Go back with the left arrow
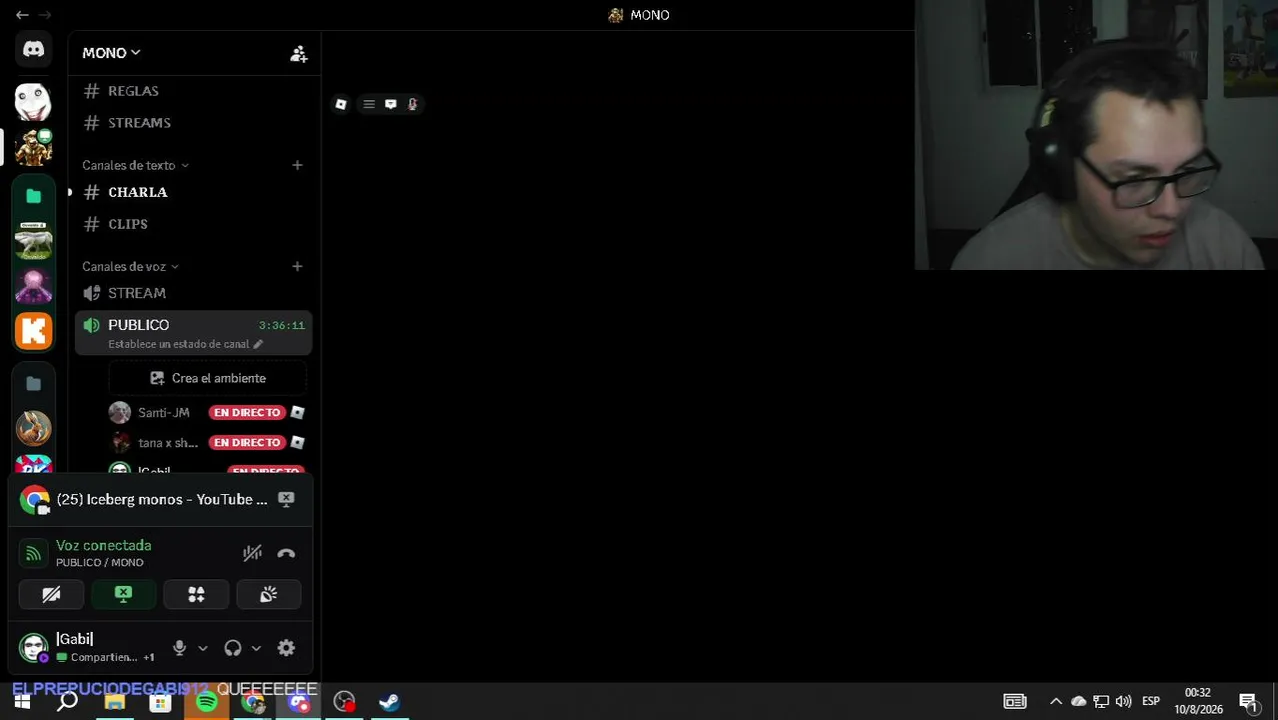 point(22,15)
